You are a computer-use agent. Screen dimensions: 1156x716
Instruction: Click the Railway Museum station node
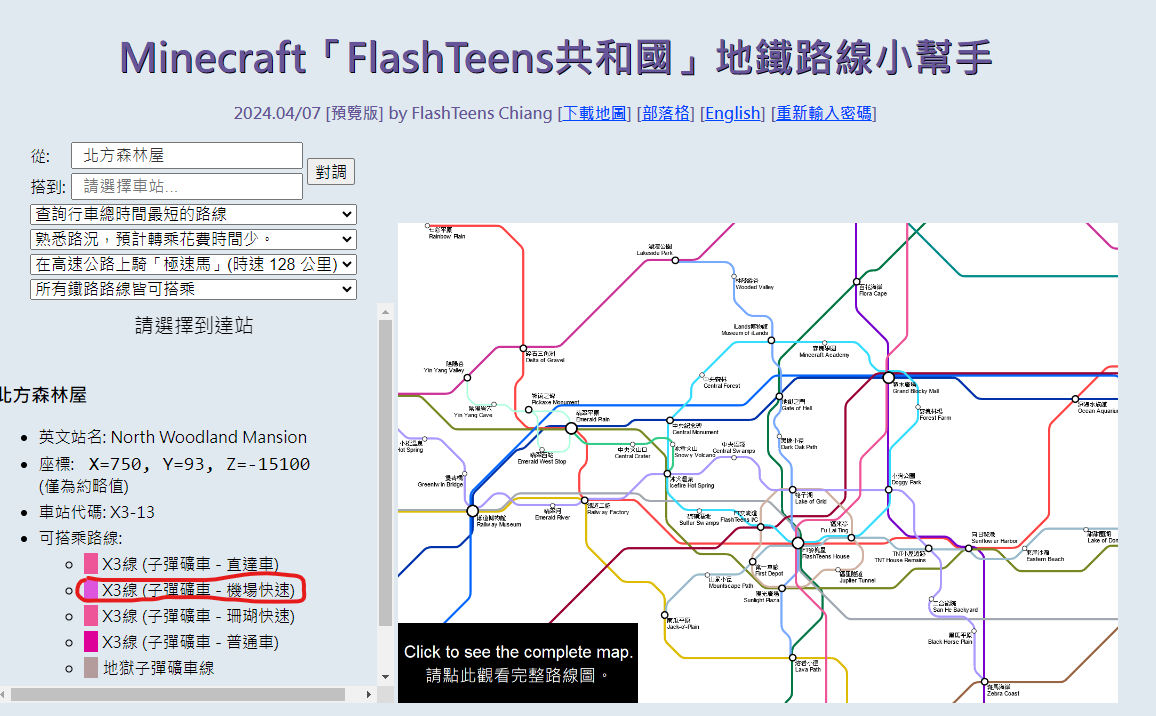coord(473,511)
